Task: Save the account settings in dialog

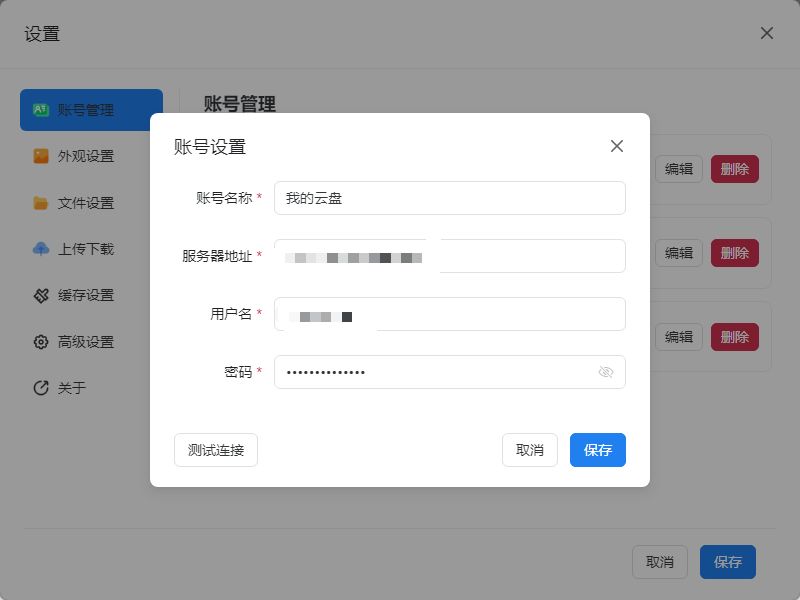Action: point(597,450)
